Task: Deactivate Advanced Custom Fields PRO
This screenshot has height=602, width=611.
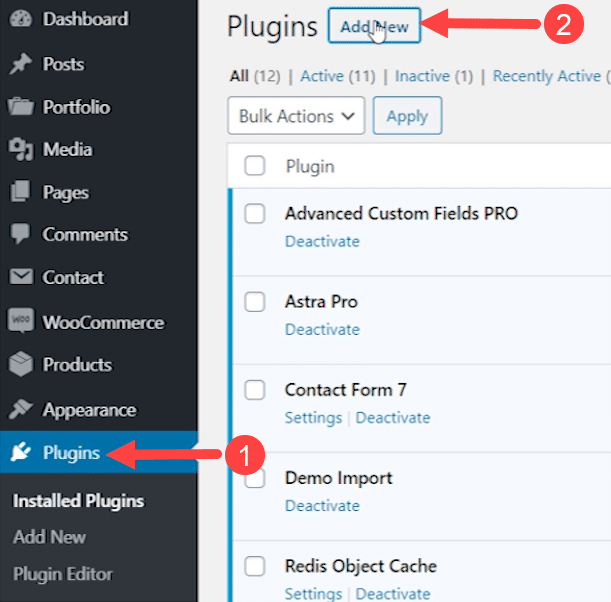Action: (x=322, y=241)
